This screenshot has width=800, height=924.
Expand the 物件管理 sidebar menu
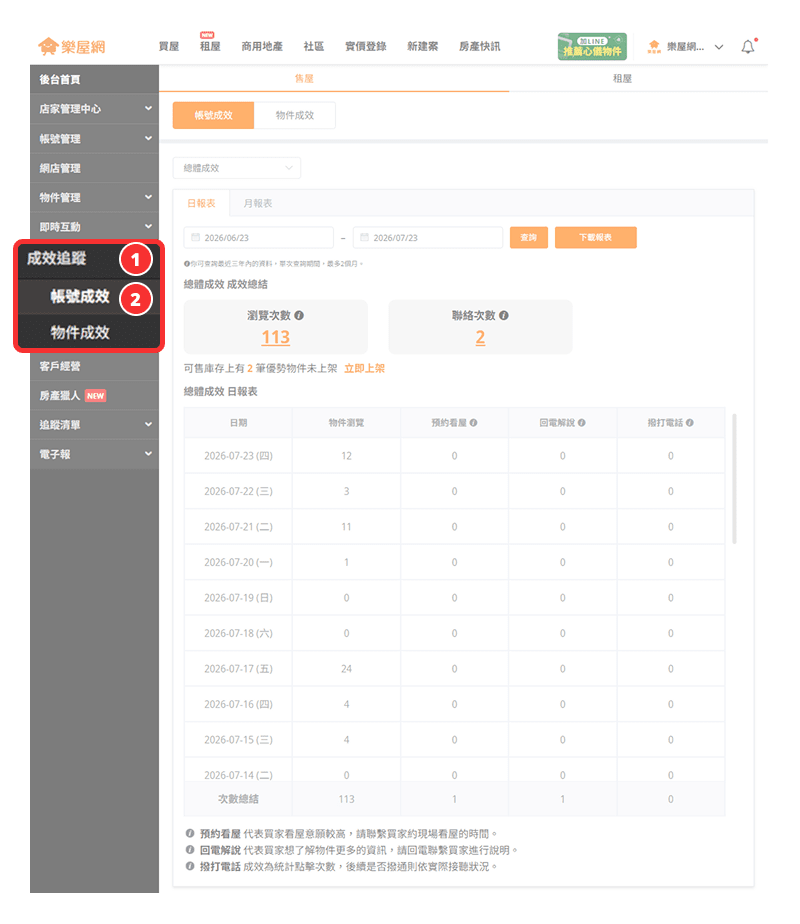click(x=94, y=197)
